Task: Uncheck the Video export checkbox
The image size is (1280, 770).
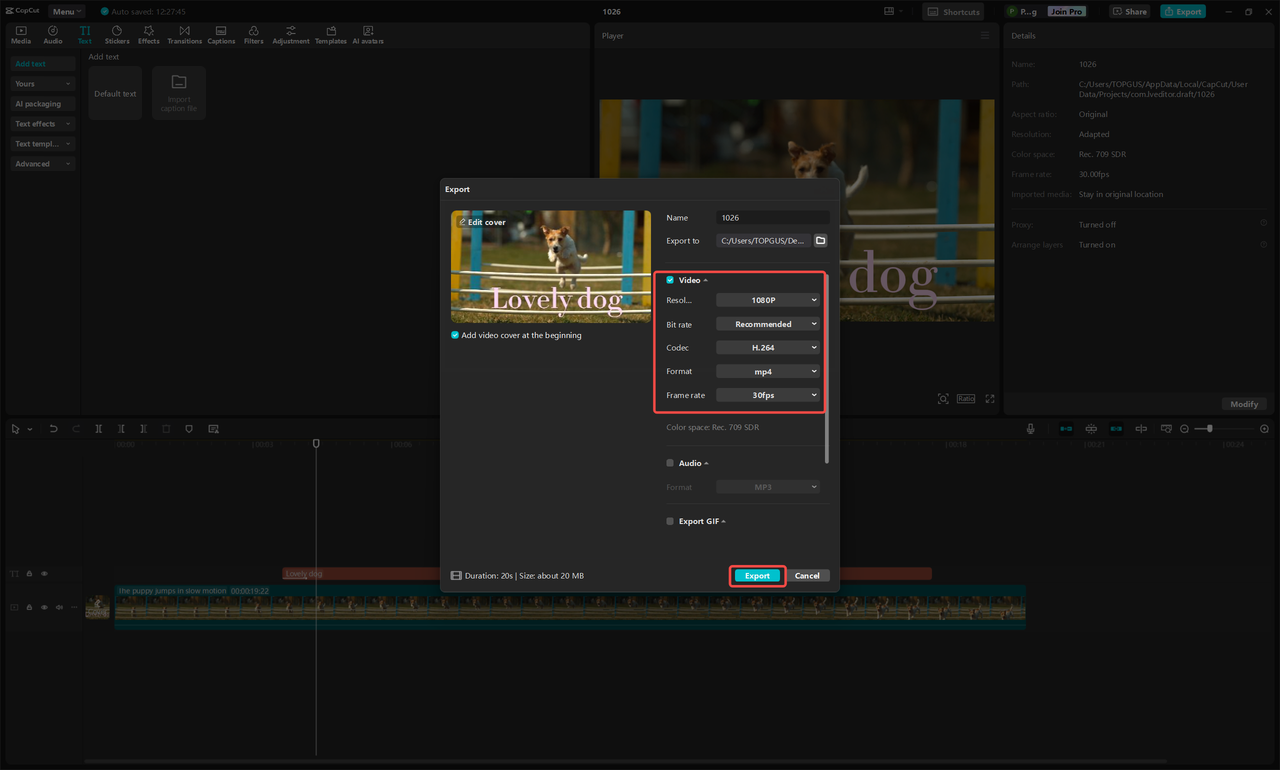Action: click(670, 280)
